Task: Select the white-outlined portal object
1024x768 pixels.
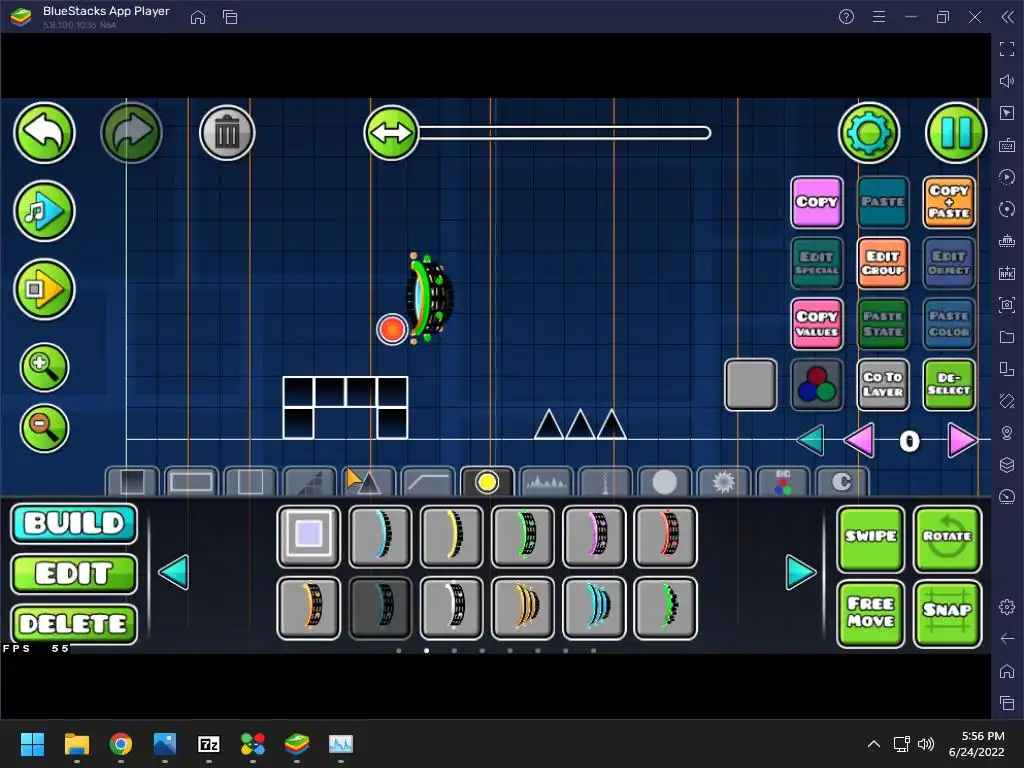Action: pyautogui.click(x=451, y=608)
